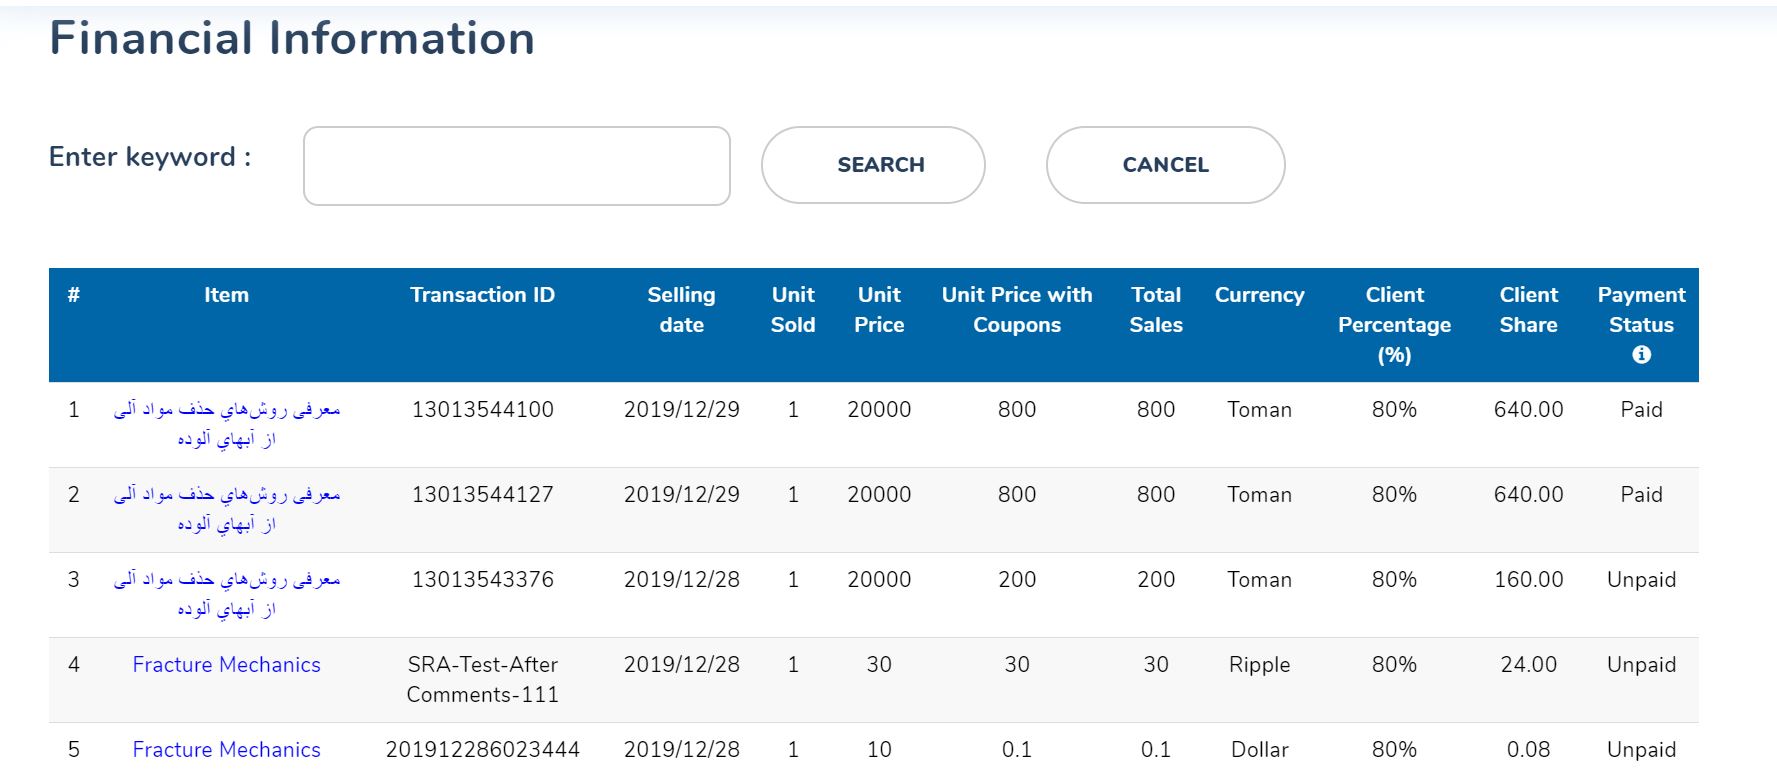1777x771 pixels.
Task: Open item link in row 3
Action: pyautogui.click(x=227, y=594)
